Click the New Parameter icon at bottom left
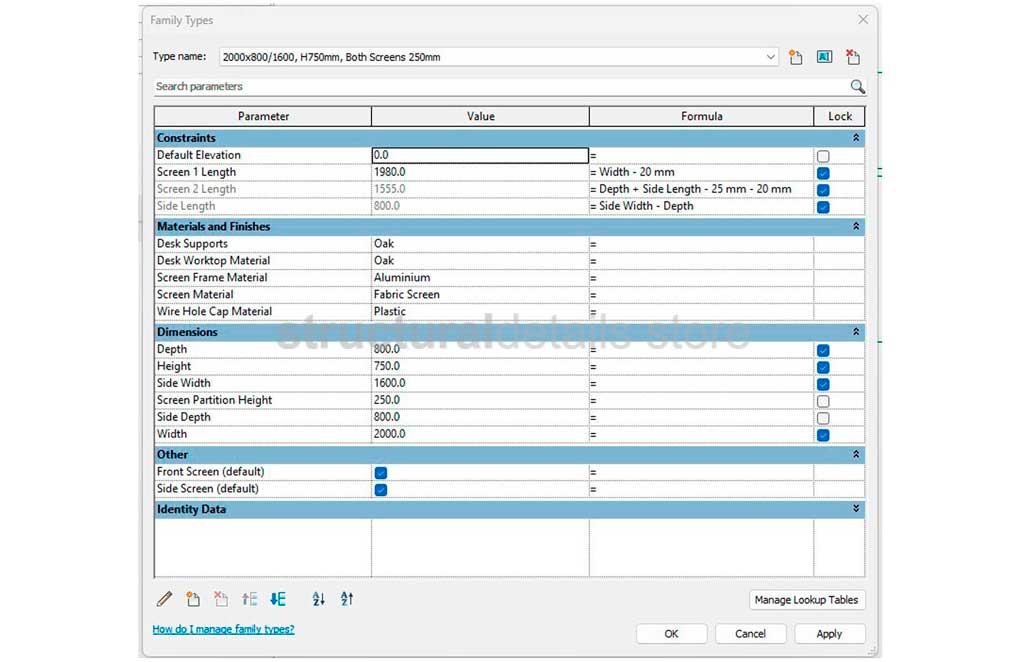The image size is (1024, 662). click(x=193, y=599)
